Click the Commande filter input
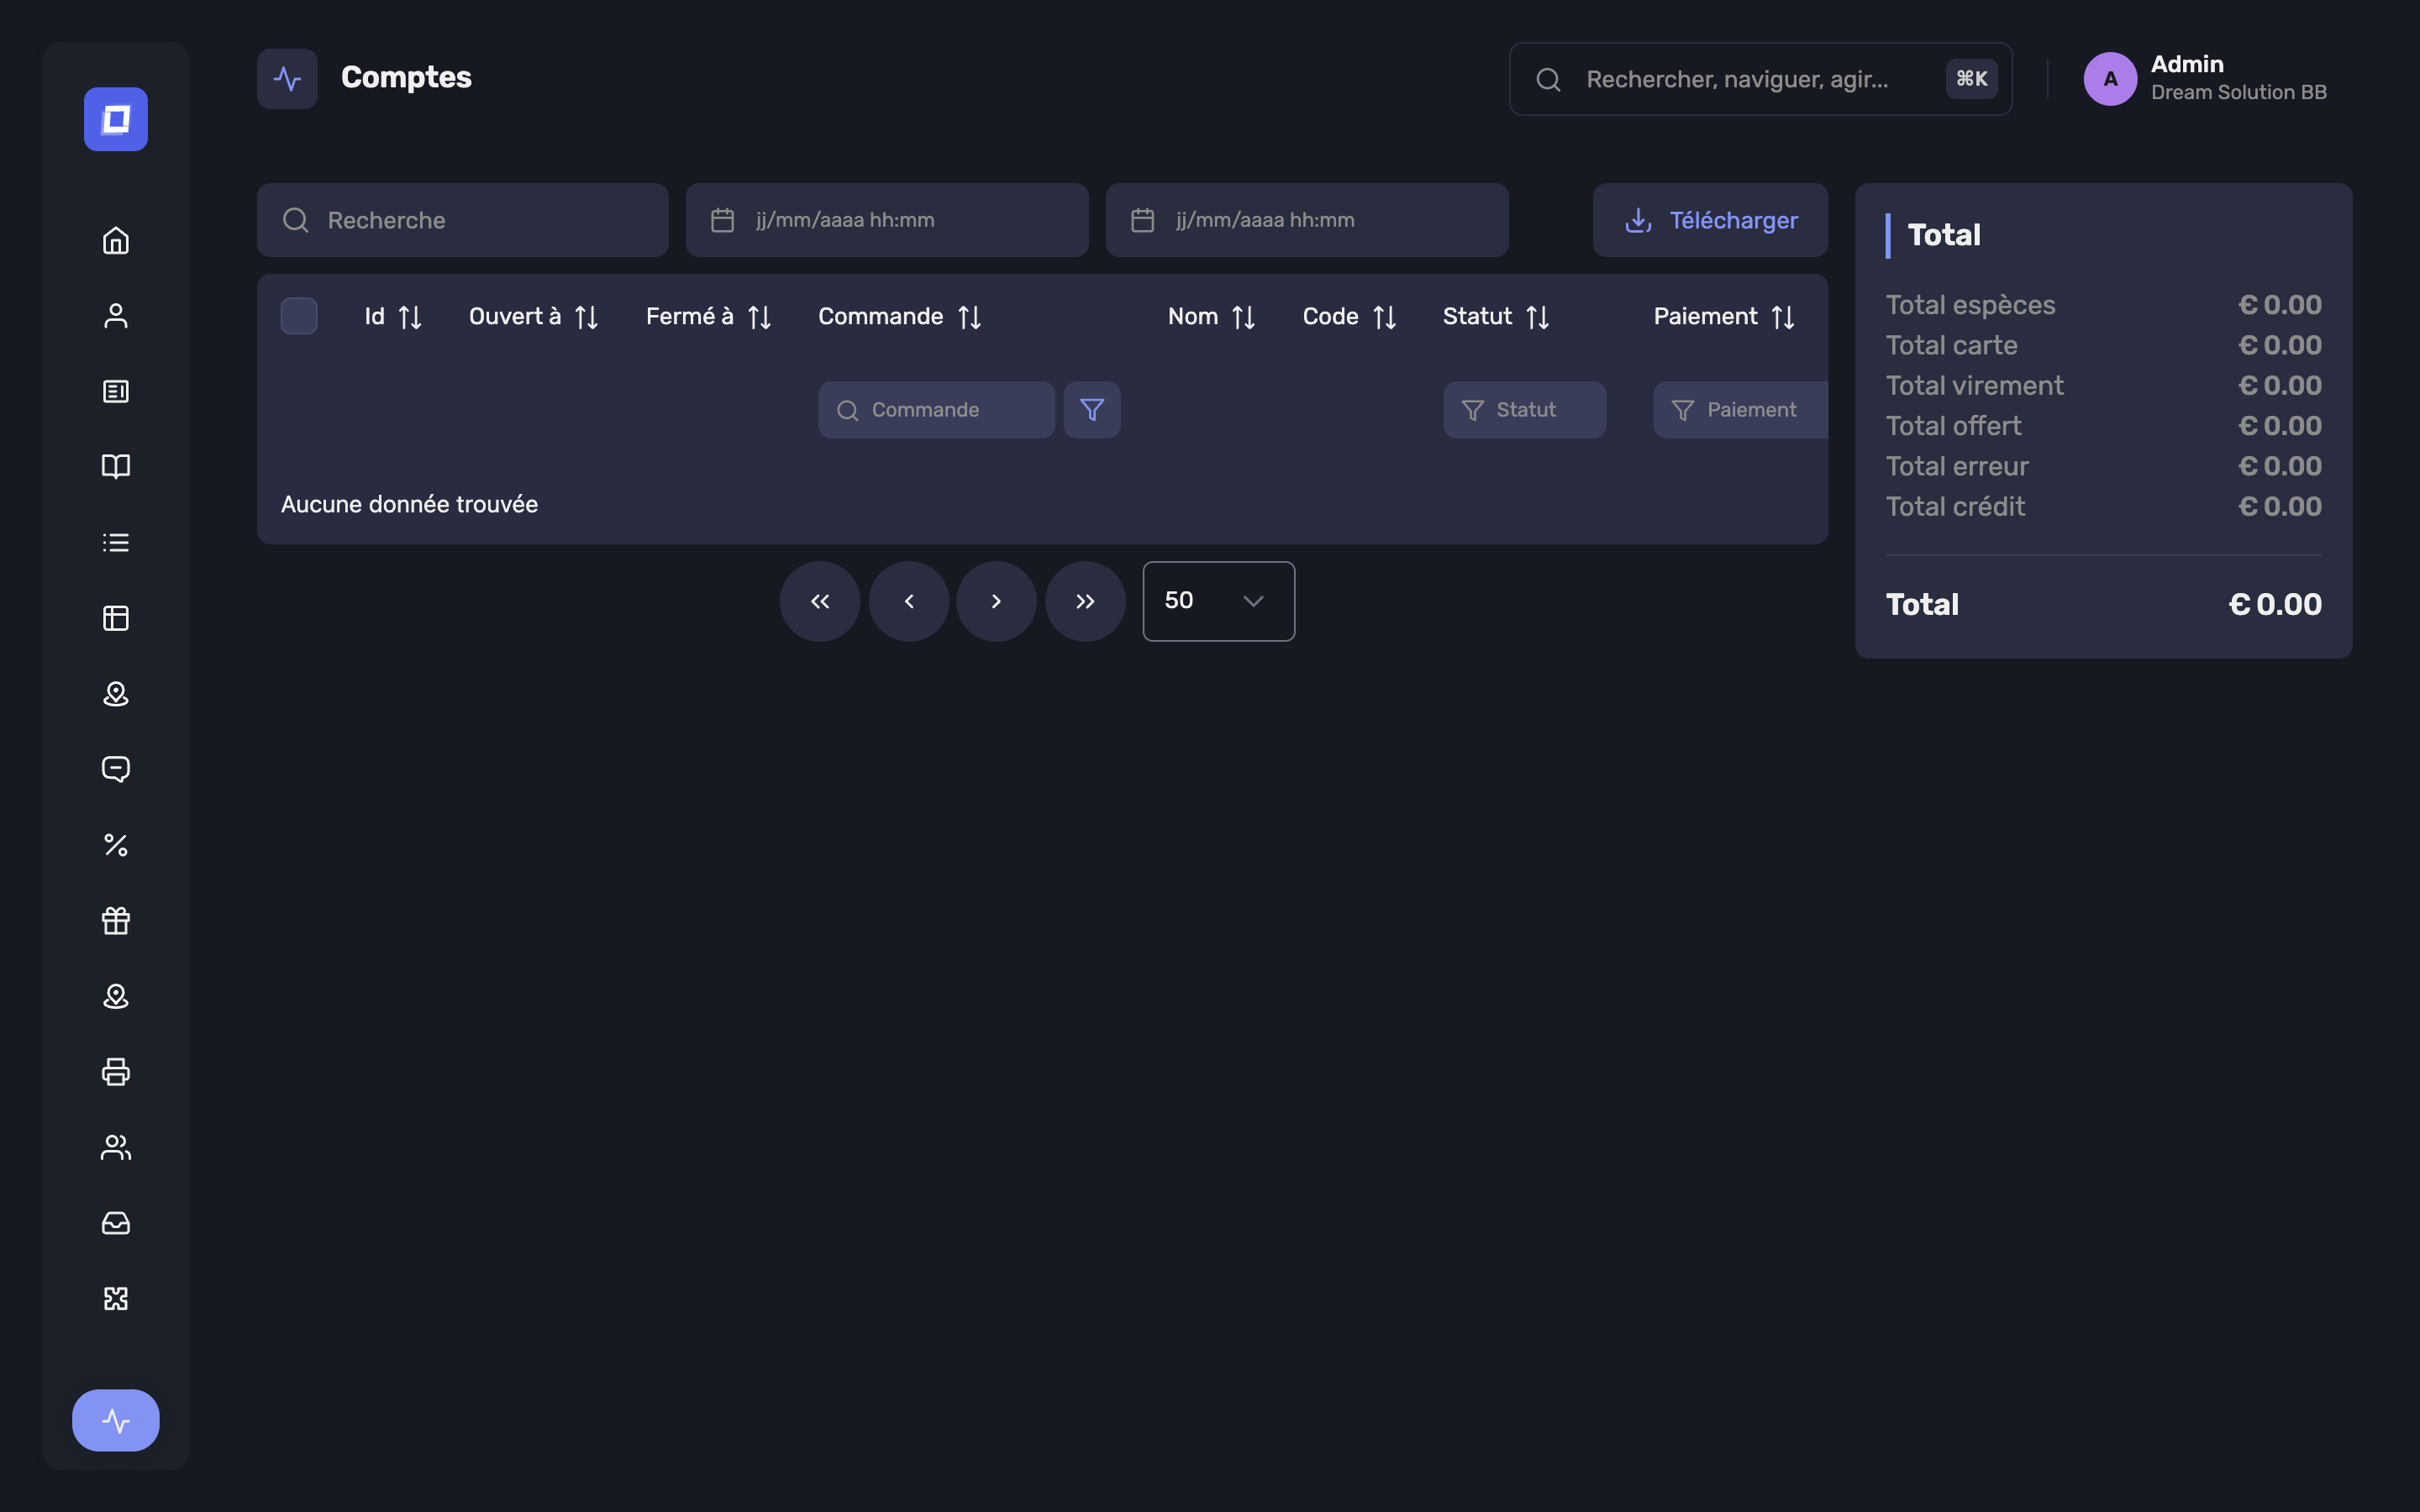Image resolution: width=2420 pixels, height=1512 pixels. click(x=936, y=410)
